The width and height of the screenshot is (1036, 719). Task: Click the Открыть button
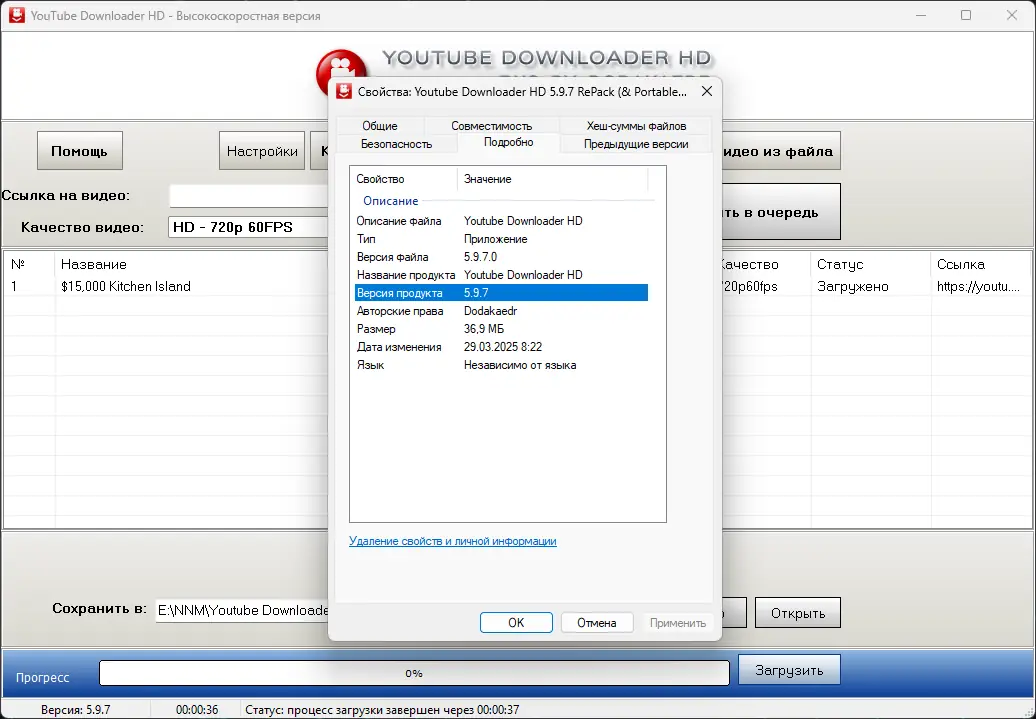[x=797, y=611]
